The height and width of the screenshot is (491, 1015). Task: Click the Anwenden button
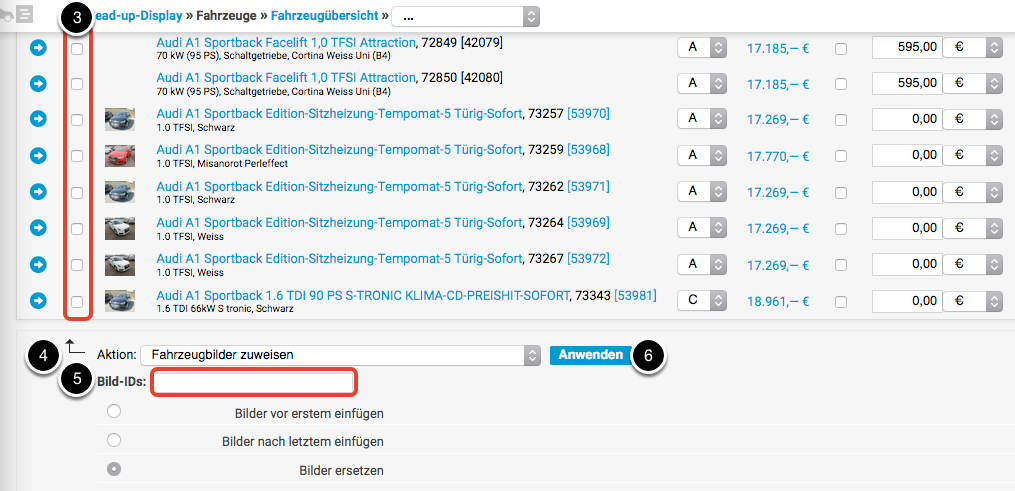point(590,355)
